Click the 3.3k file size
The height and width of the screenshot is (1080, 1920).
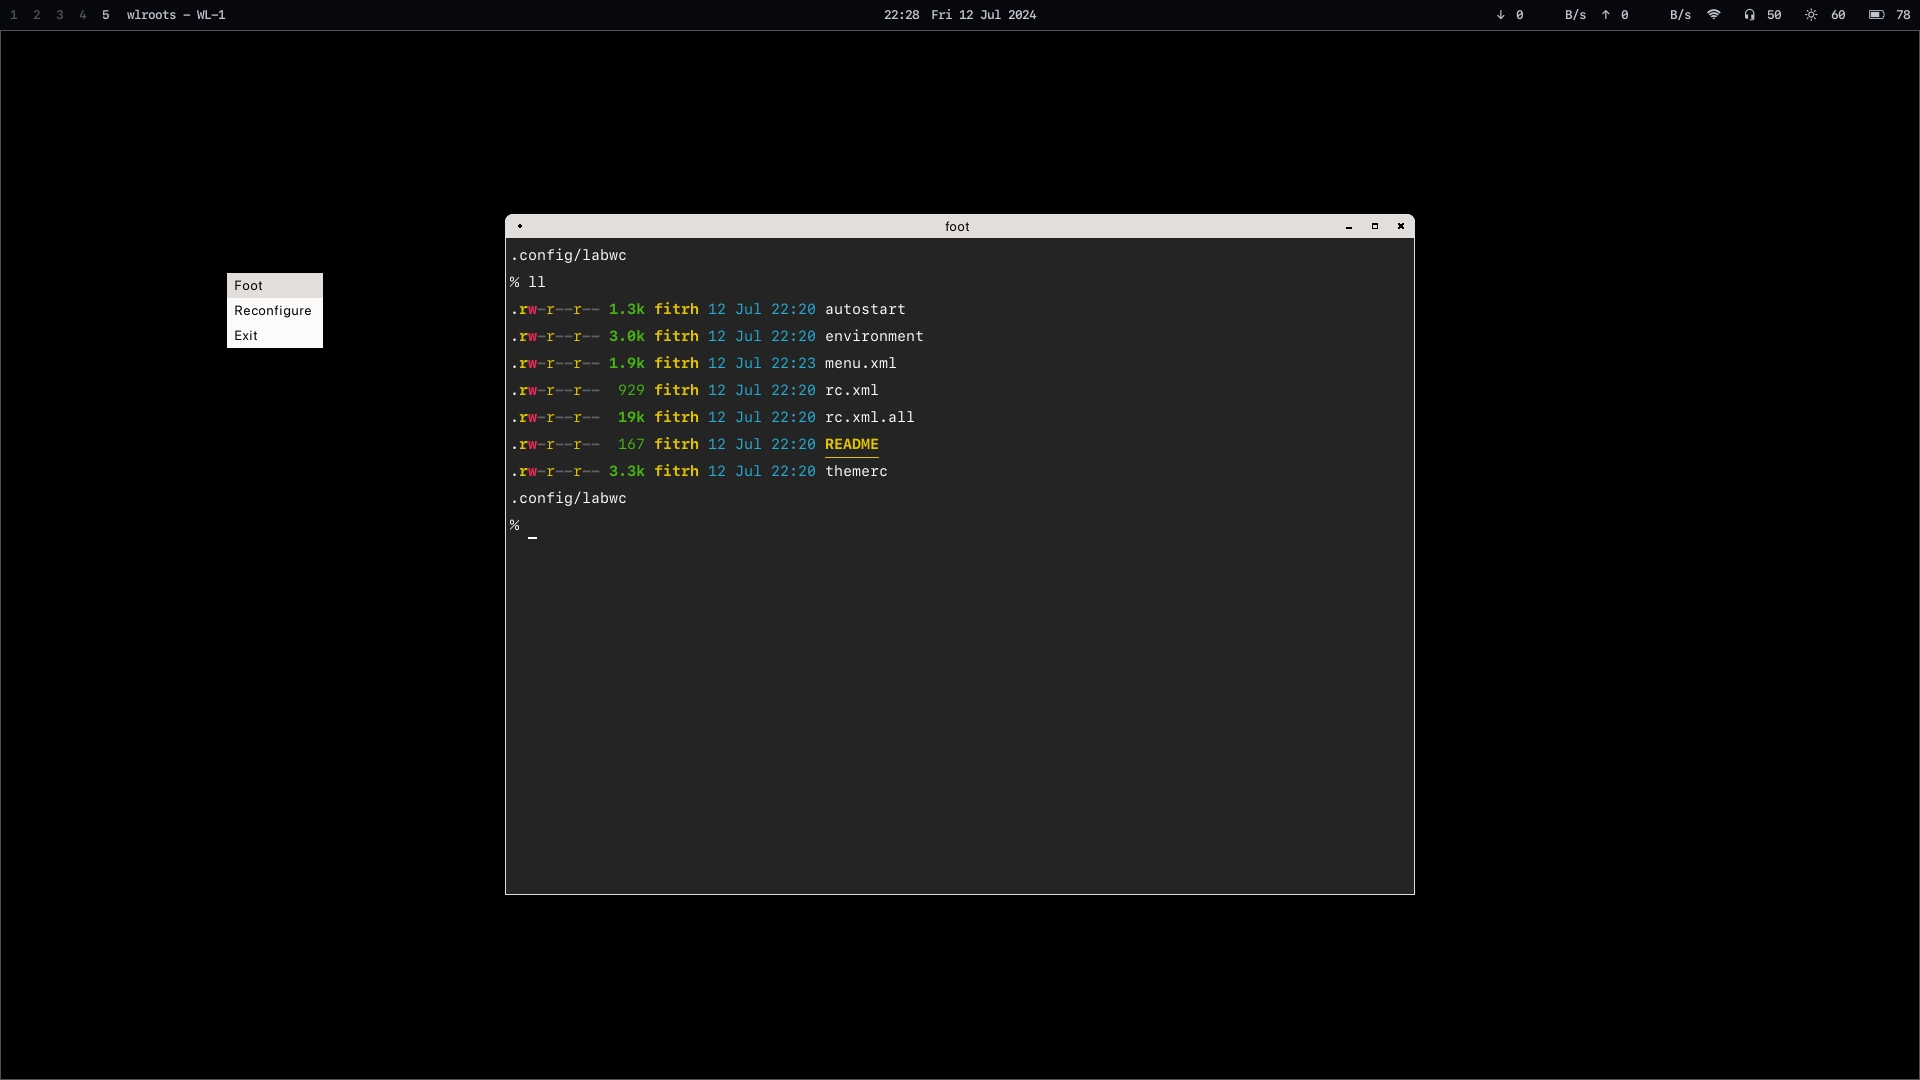pyautogui.click(x=627, y=472)
